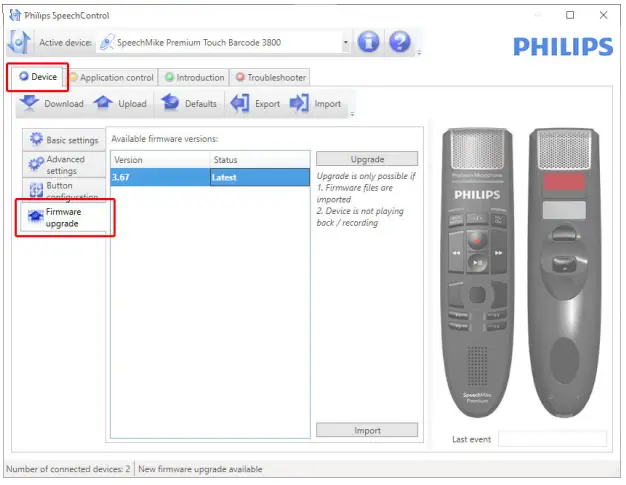
Task: Click the front-view SpeechMike device image
Action: point(477,273)
